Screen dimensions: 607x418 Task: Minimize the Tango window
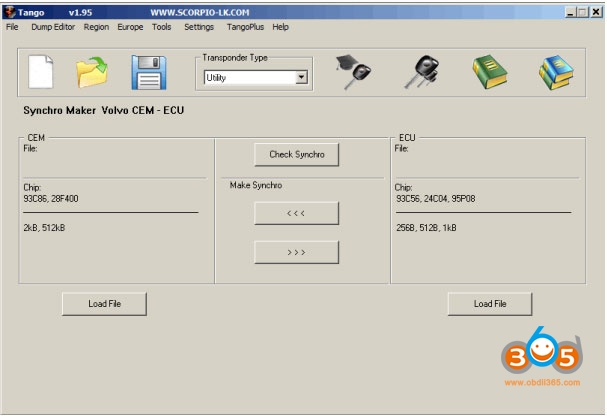(570, 12)
